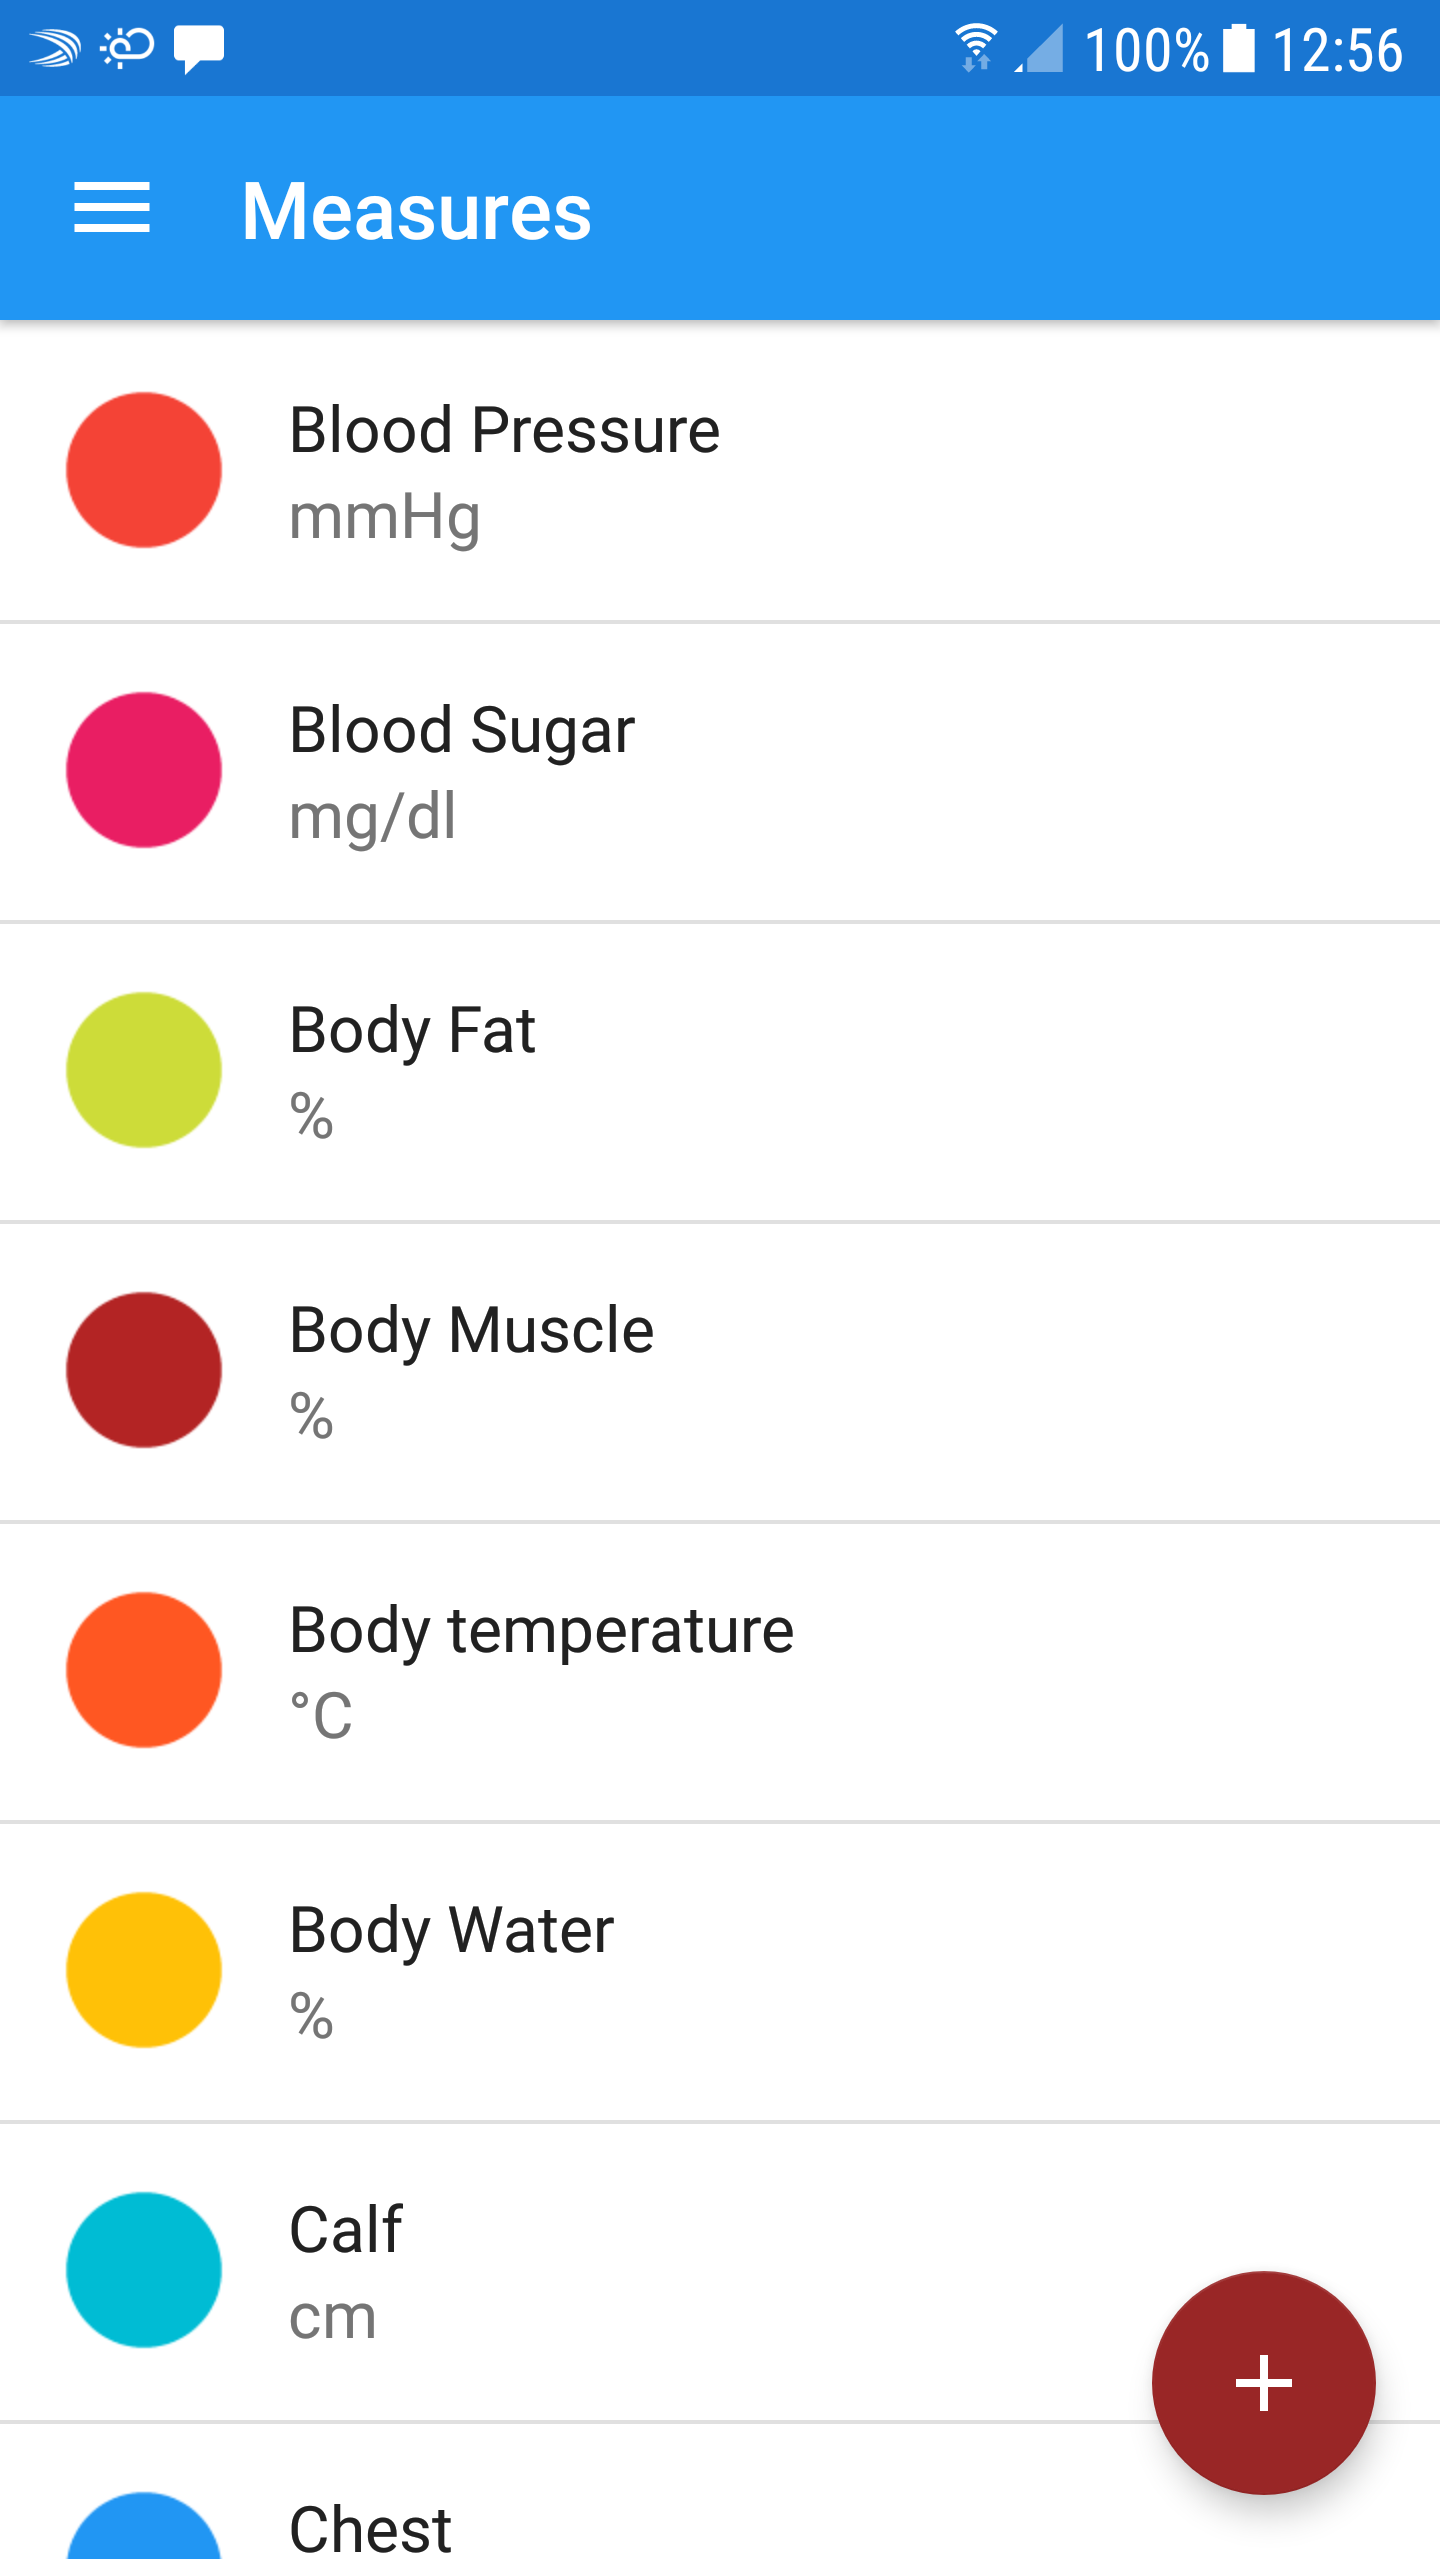Tap the battery status icon
1440x2560 pixels.
pos(1239,48)
